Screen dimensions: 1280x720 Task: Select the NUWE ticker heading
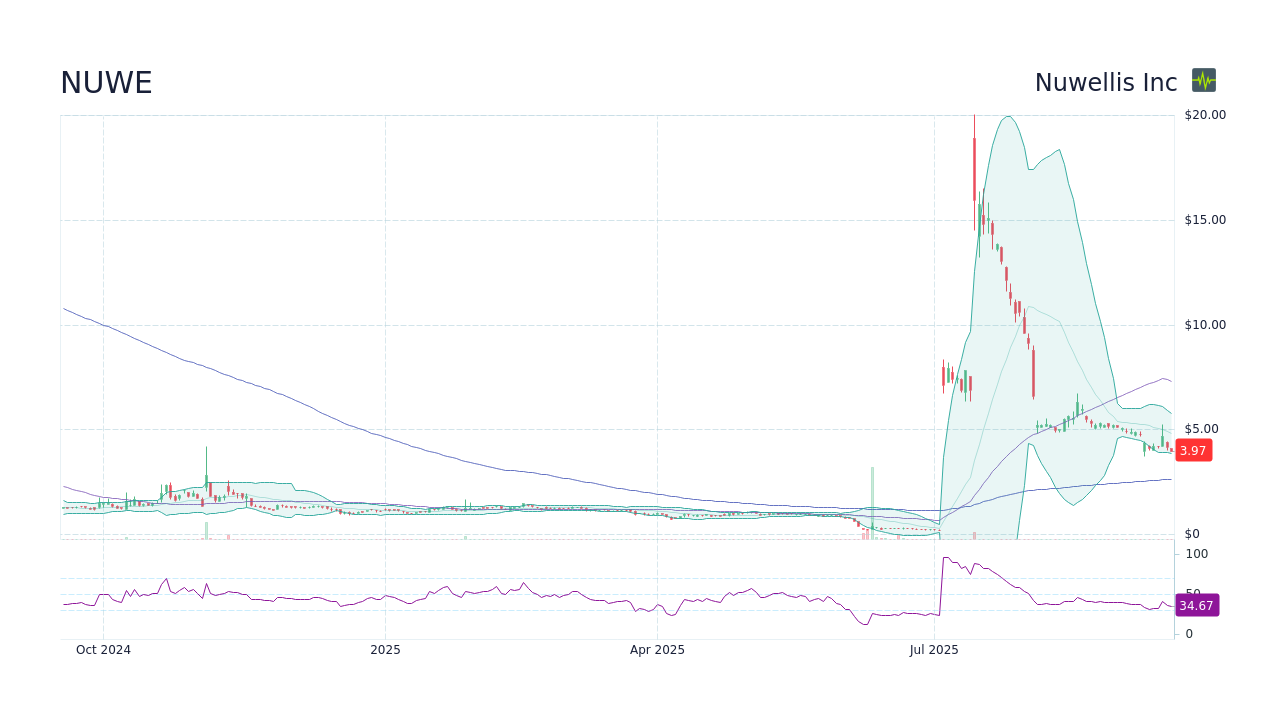click(105, 83)
